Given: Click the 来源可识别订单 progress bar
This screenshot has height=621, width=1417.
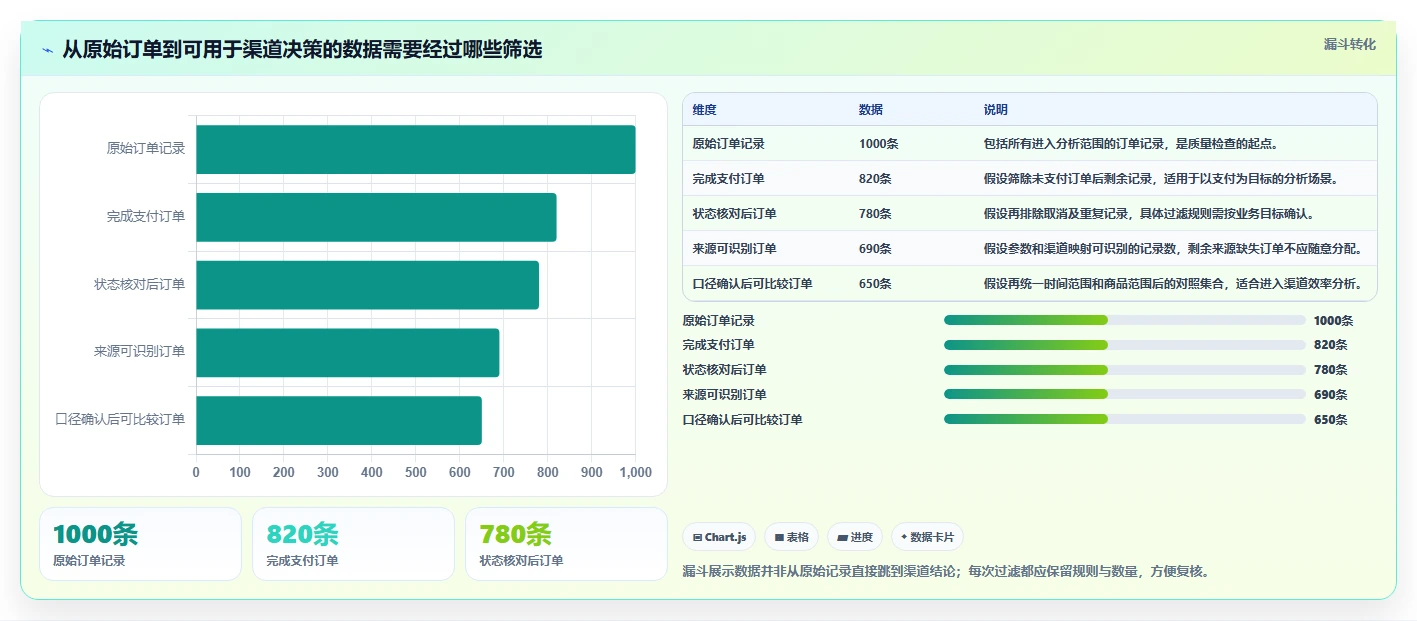Looking at the screenshot, I should pos(1125,394).
